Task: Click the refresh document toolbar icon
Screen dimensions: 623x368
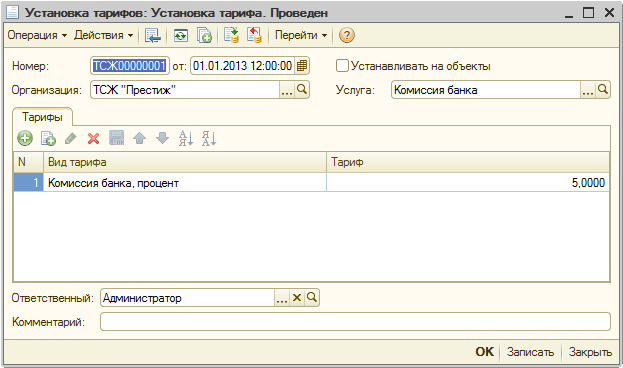Action: [x=181, y=35]
